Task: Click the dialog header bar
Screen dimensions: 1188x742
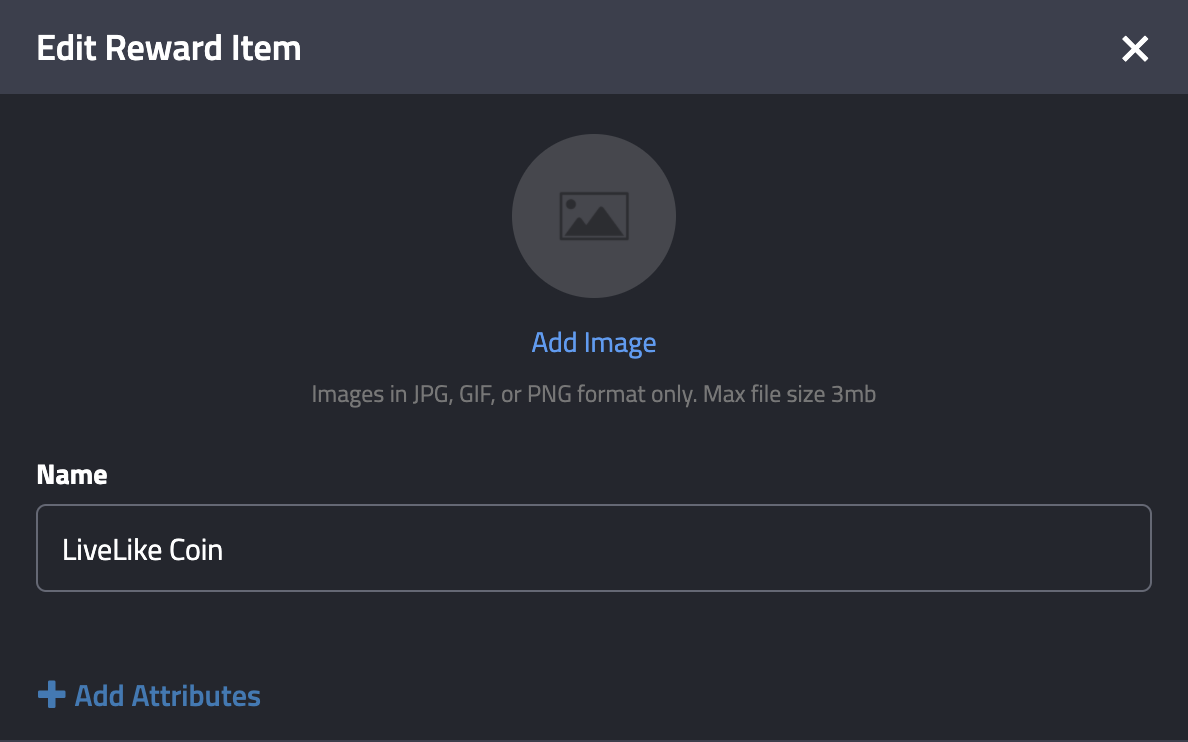Action: (x=594, y=47)
